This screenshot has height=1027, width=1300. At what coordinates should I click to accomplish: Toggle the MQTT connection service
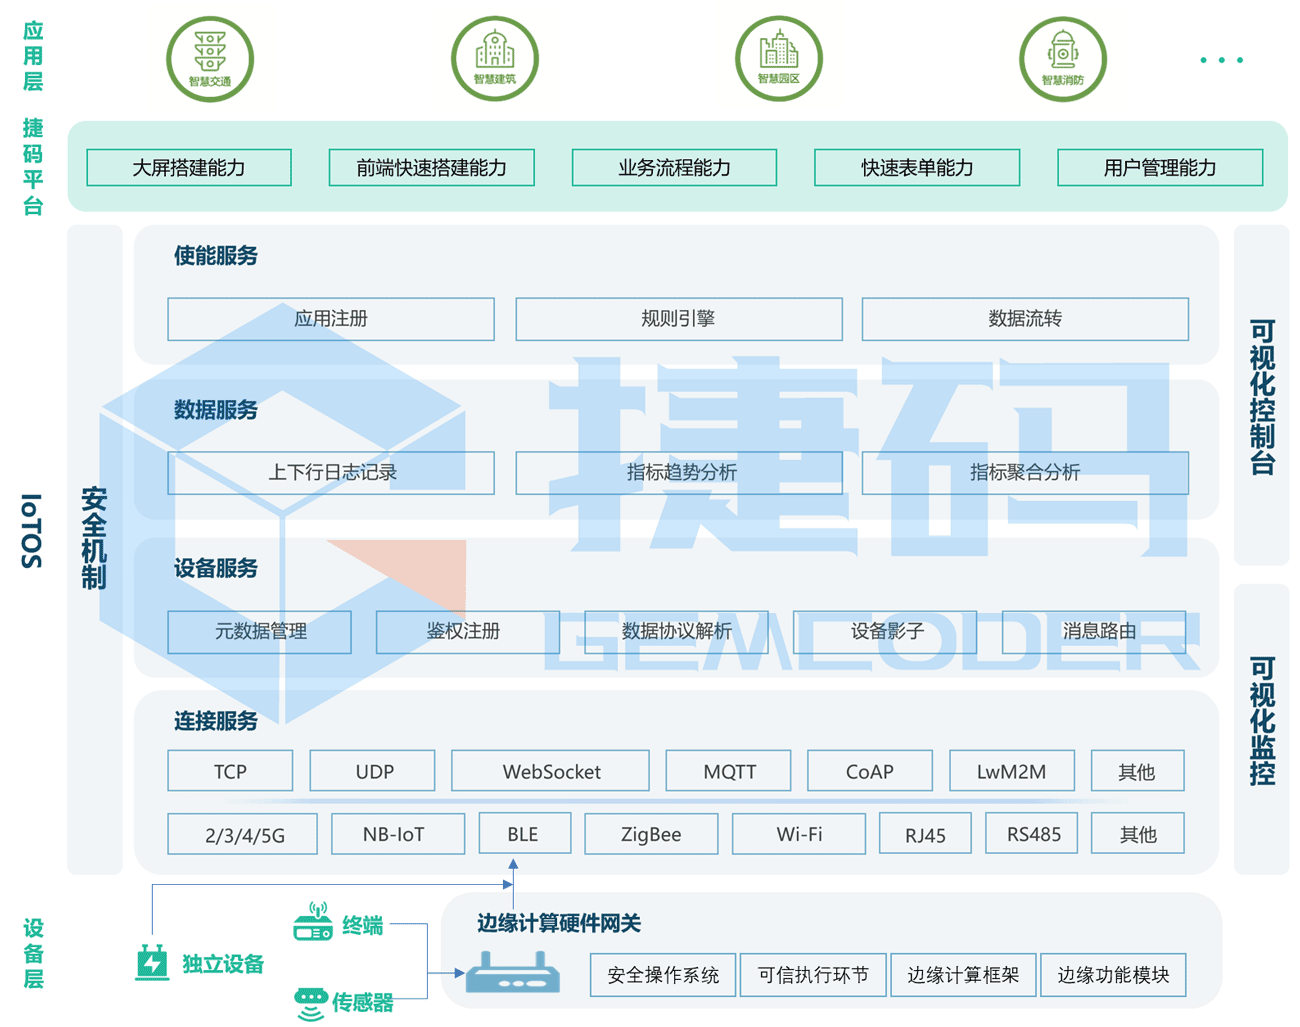[729, 770]
